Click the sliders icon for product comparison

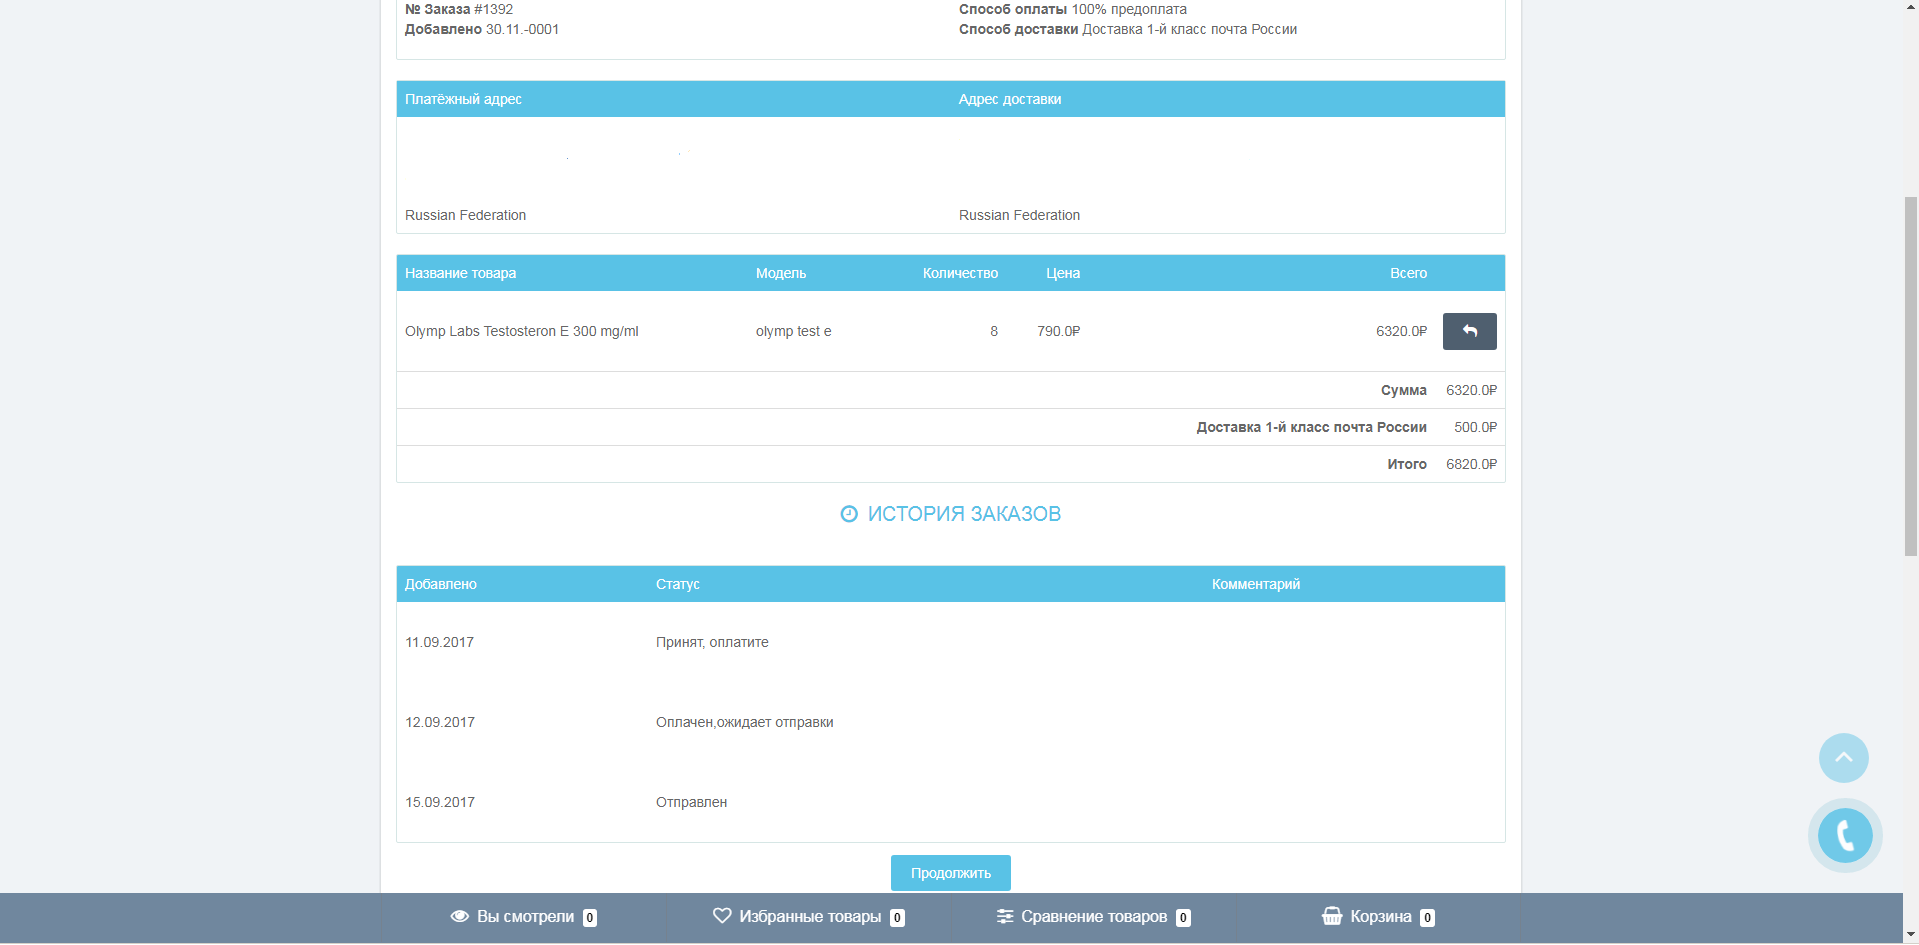pyautogui.click(x=1005, y=916)
